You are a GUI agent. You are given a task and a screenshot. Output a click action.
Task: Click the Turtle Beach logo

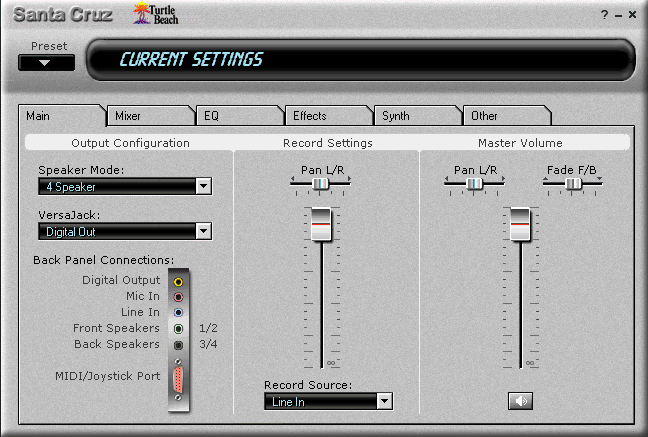pos(155,14)
